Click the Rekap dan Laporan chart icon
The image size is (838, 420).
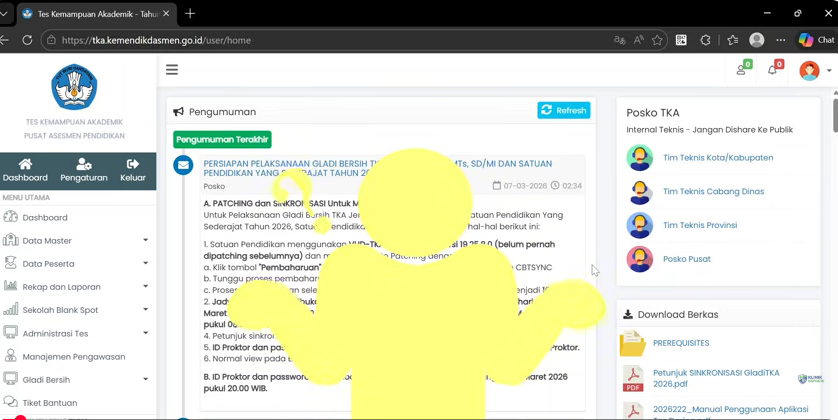(x=11, y=285)
